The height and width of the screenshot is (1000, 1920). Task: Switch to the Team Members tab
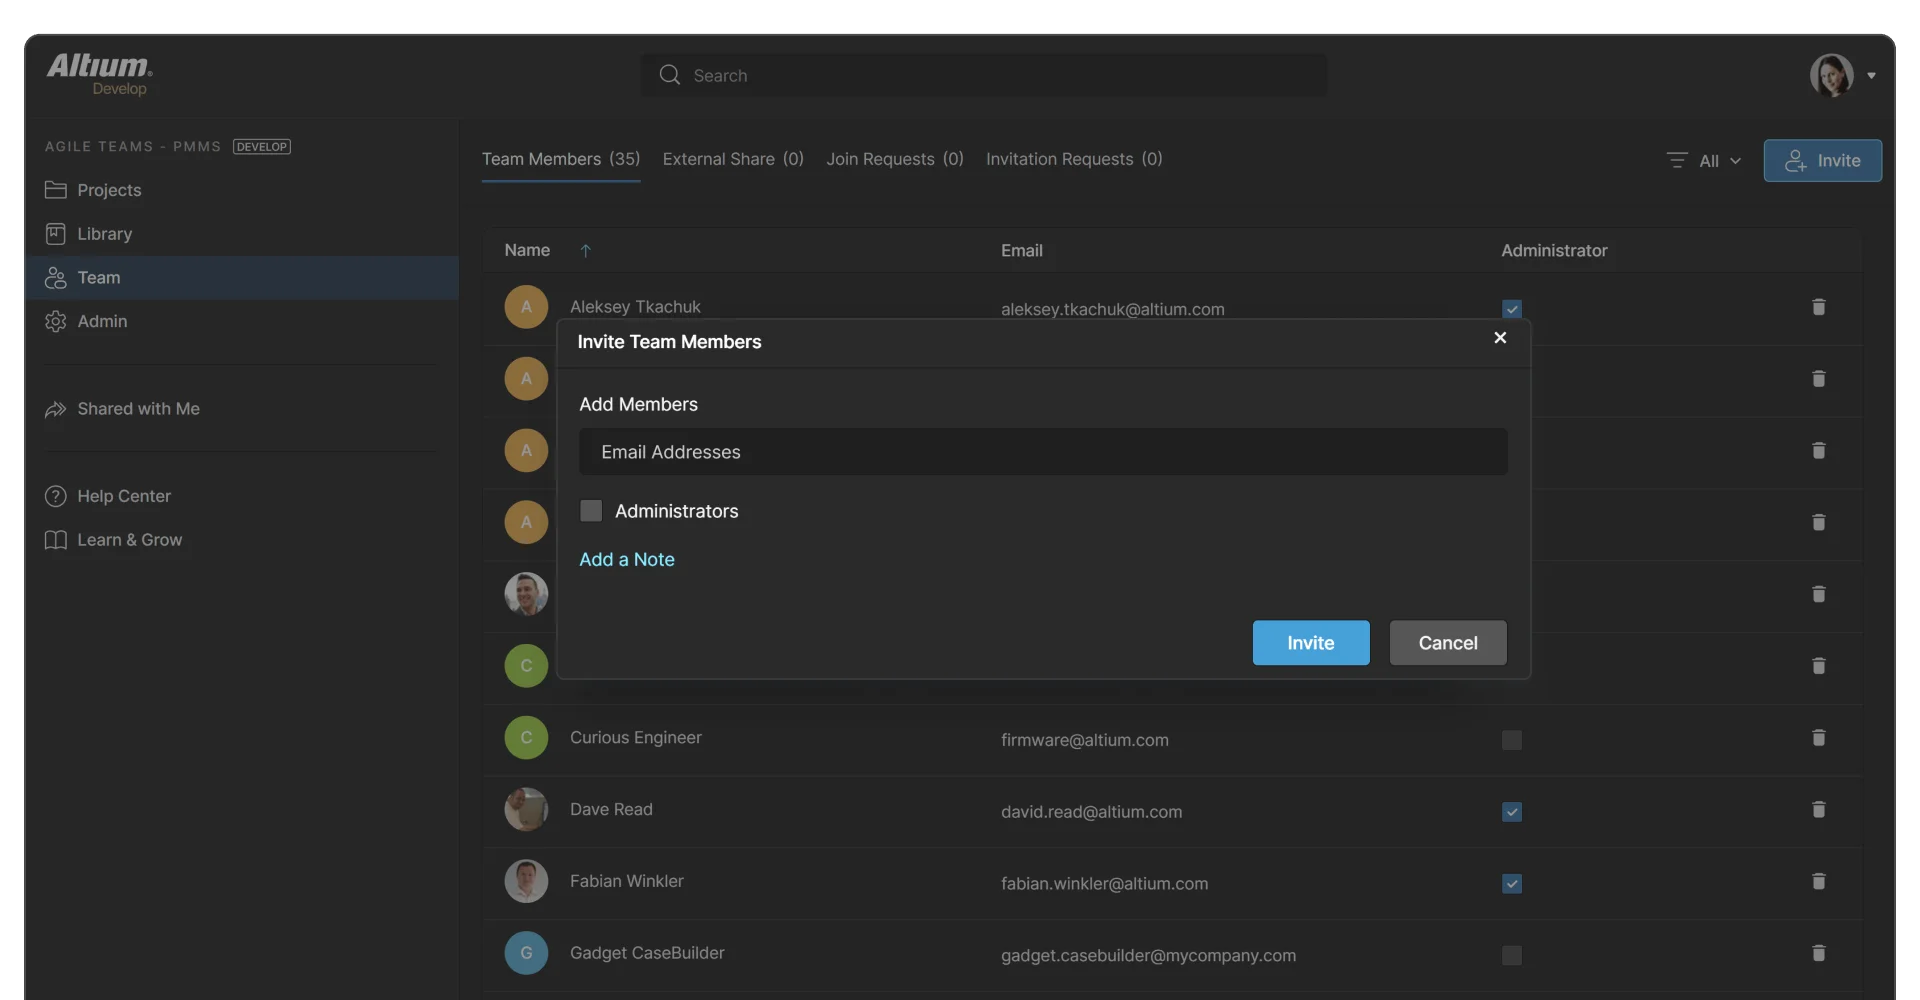tap(561, 159)
